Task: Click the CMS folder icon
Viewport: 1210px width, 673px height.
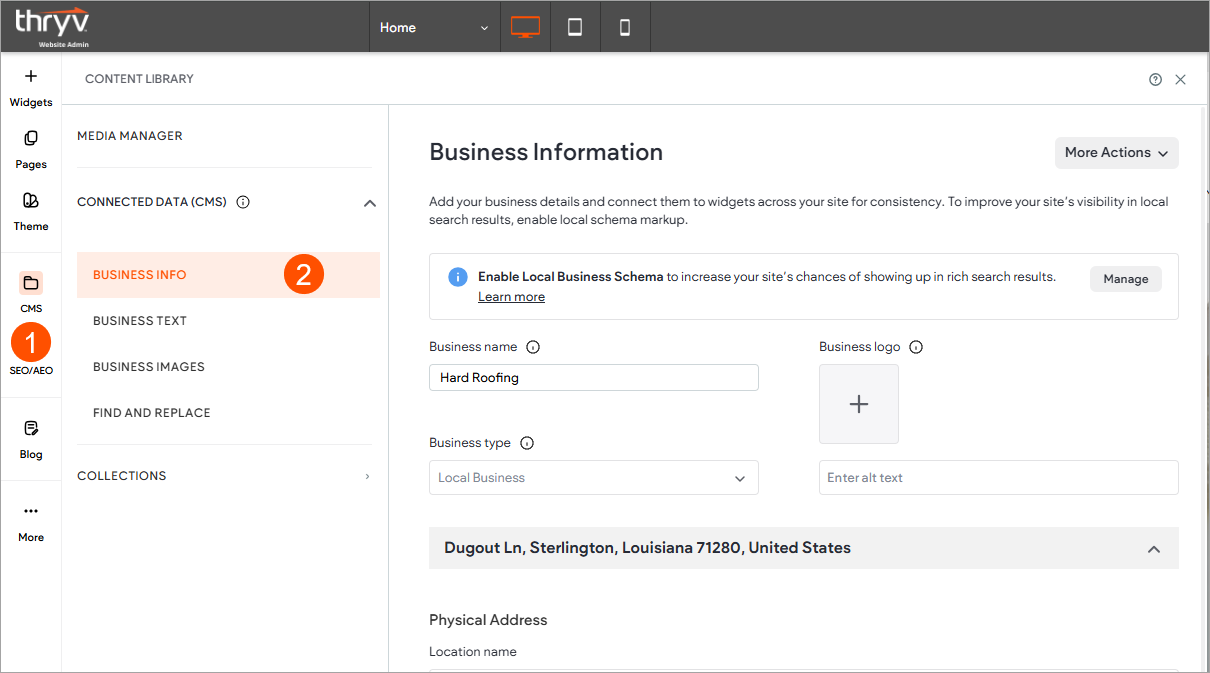Action: coord(31,283)
